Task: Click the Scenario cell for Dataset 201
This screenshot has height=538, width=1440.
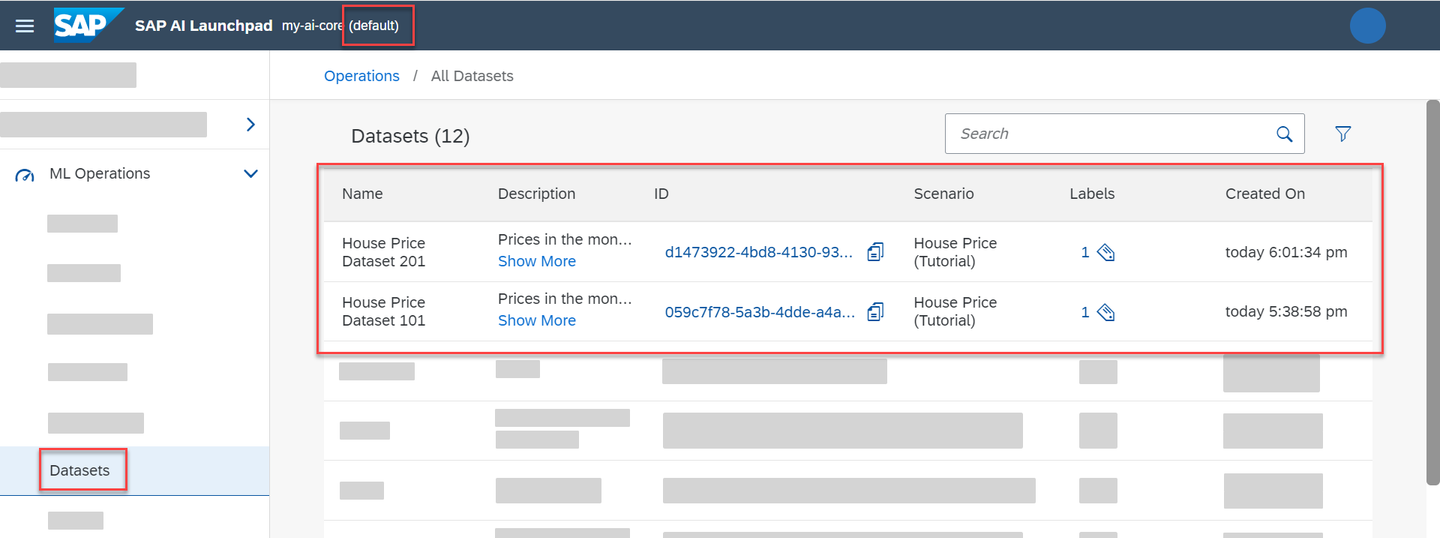Action: 955,252
